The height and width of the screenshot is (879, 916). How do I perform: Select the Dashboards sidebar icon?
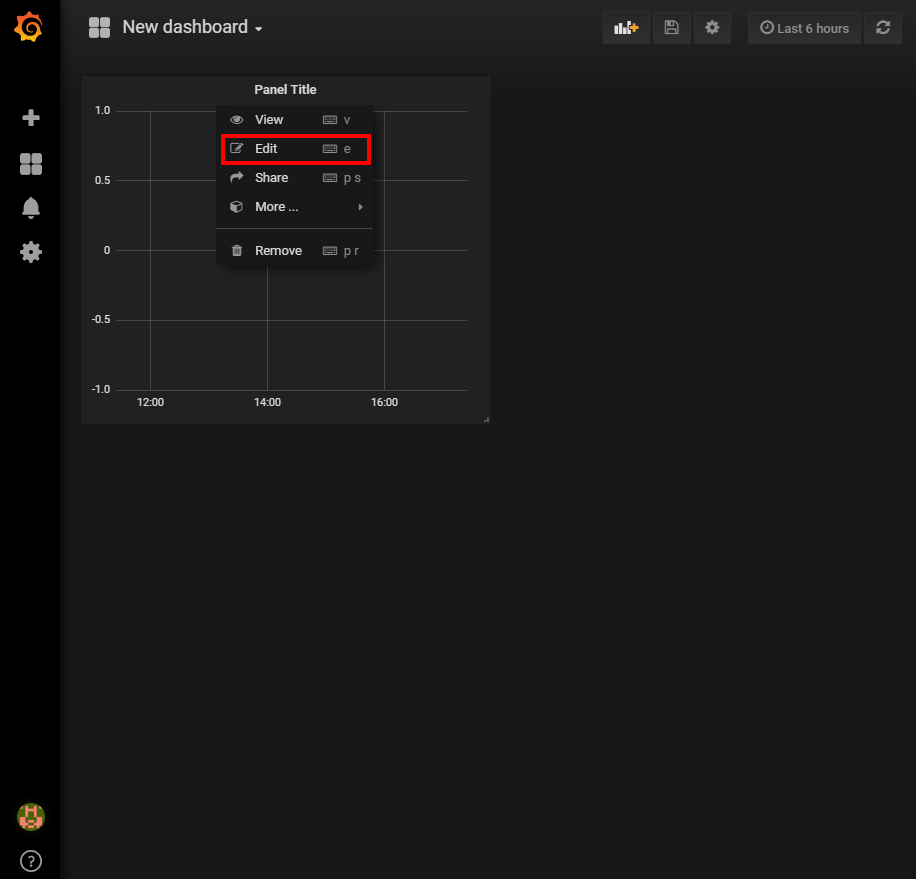point(30,163)
